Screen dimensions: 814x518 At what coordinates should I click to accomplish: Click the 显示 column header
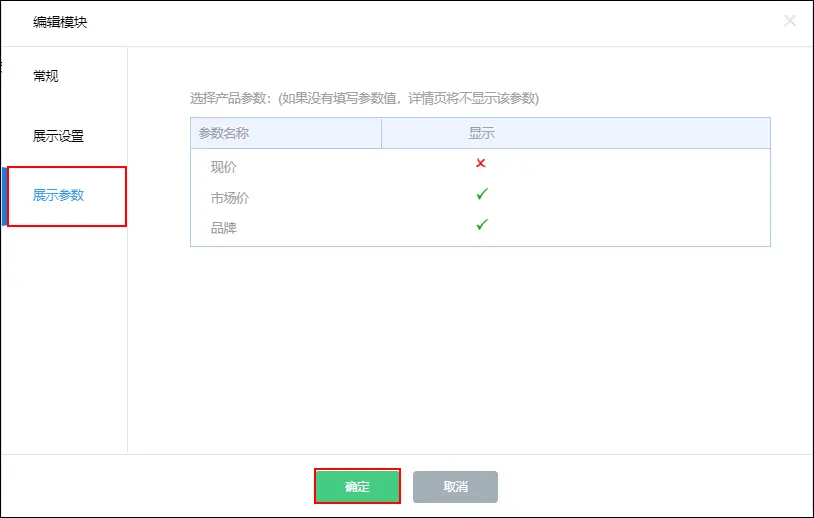(x=481, y=133)
